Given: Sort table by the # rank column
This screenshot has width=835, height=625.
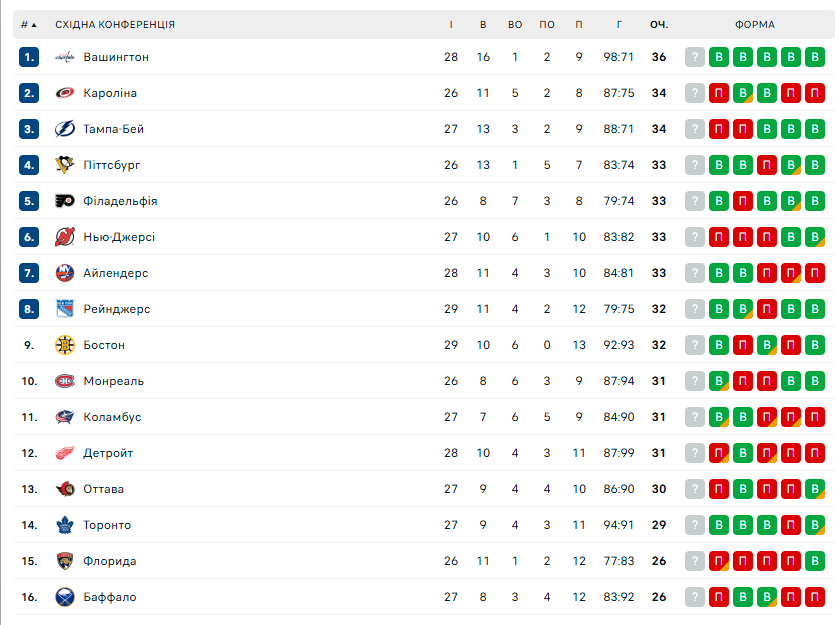Looking at the screenshot, I should (x=29, y=24).
